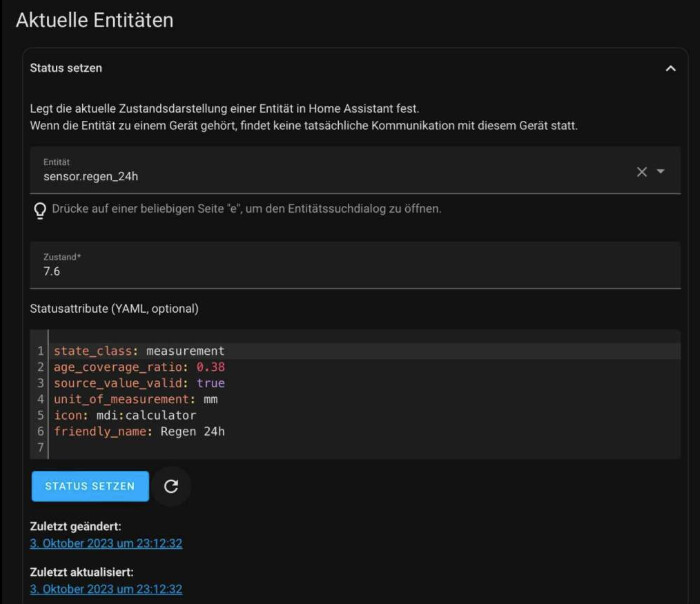Click line number 1 in editor gutter

[x=40, y=351]
